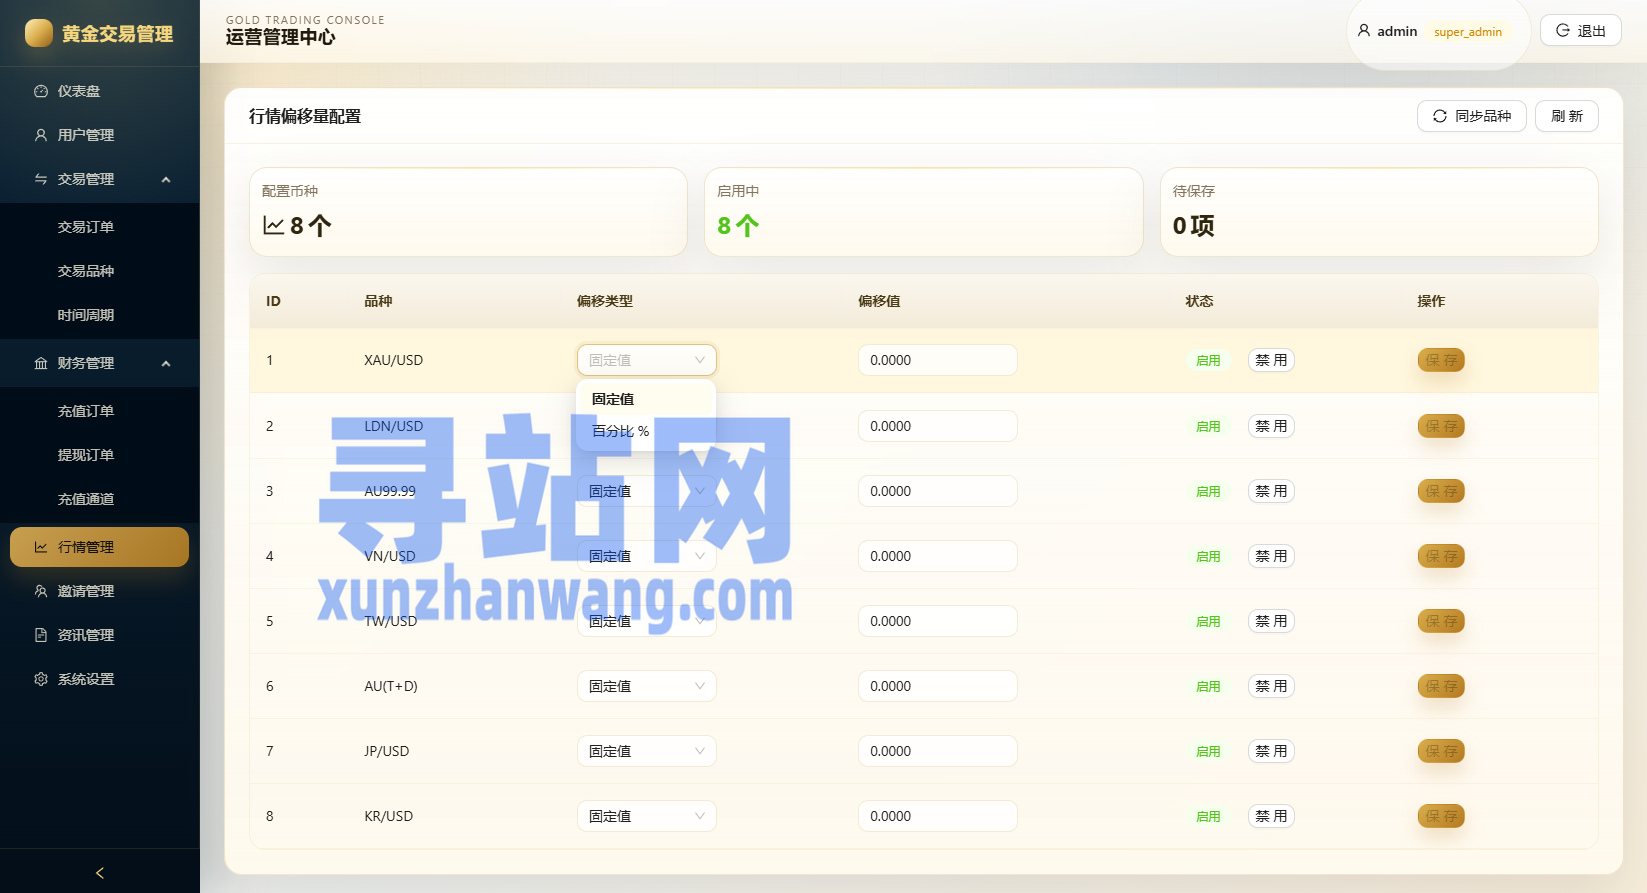Open offset type dropdown for AU99.99
This screenshot has width=1647, height=893.
pos(646,491)
